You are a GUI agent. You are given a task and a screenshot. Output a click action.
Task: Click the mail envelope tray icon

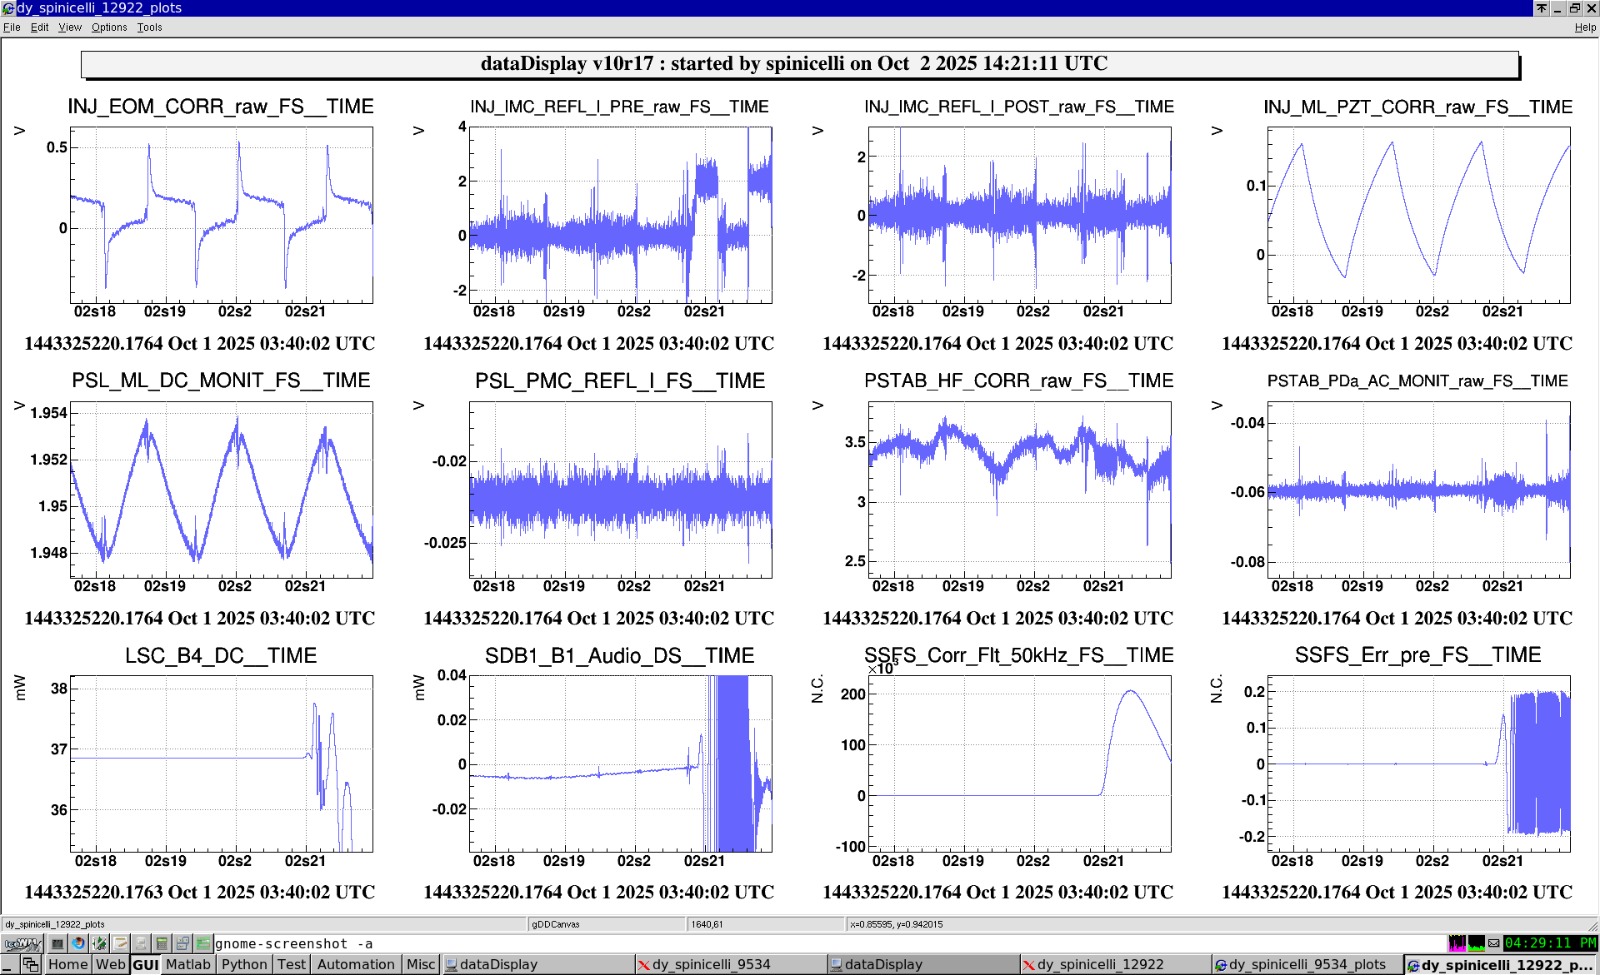(1493, 943)
